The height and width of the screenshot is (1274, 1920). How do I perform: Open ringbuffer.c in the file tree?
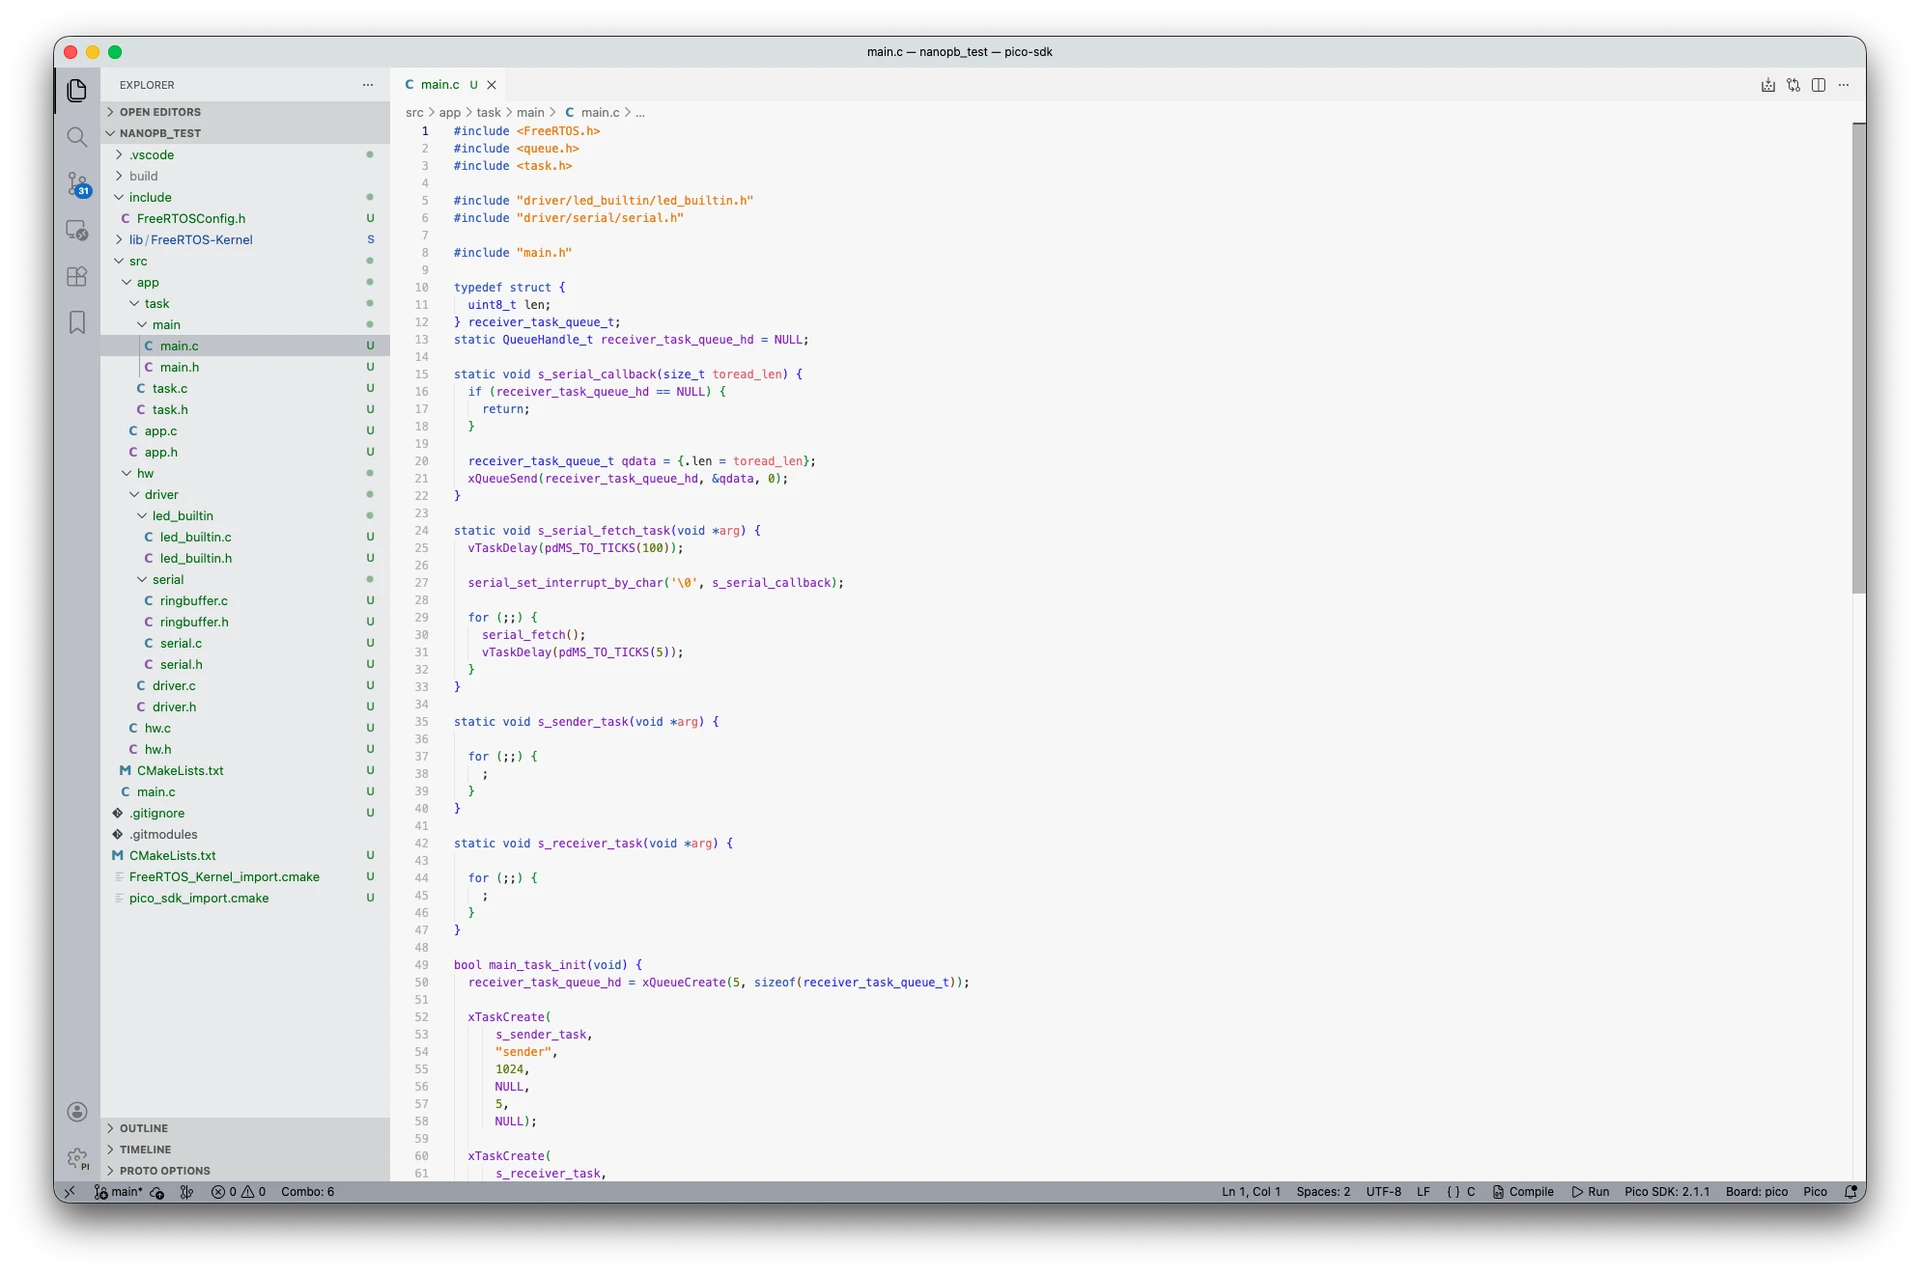[194, 601]
